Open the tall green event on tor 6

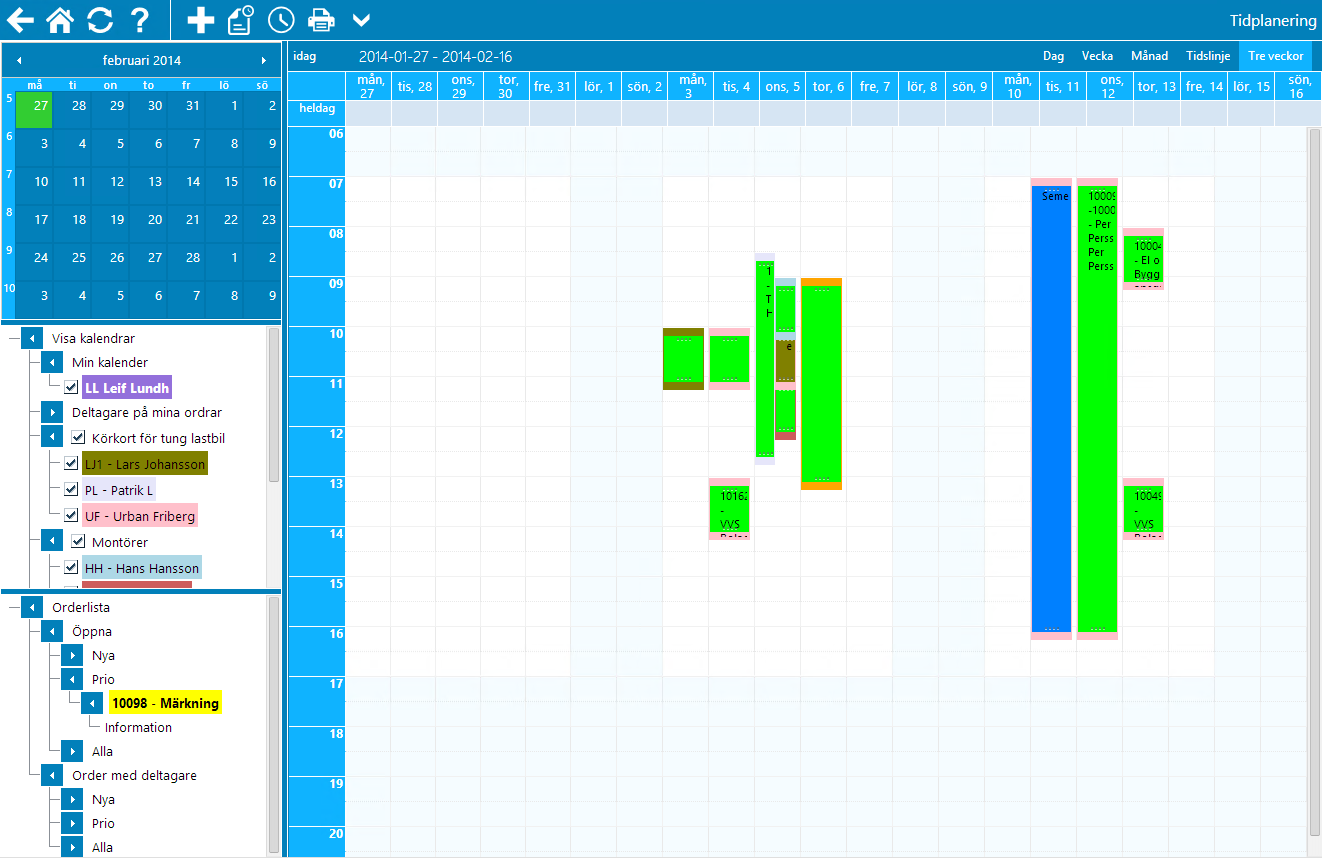point(821,384)
